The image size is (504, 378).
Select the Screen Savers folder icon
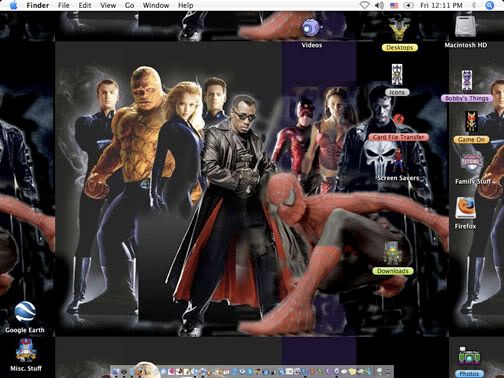coord(397,160)
